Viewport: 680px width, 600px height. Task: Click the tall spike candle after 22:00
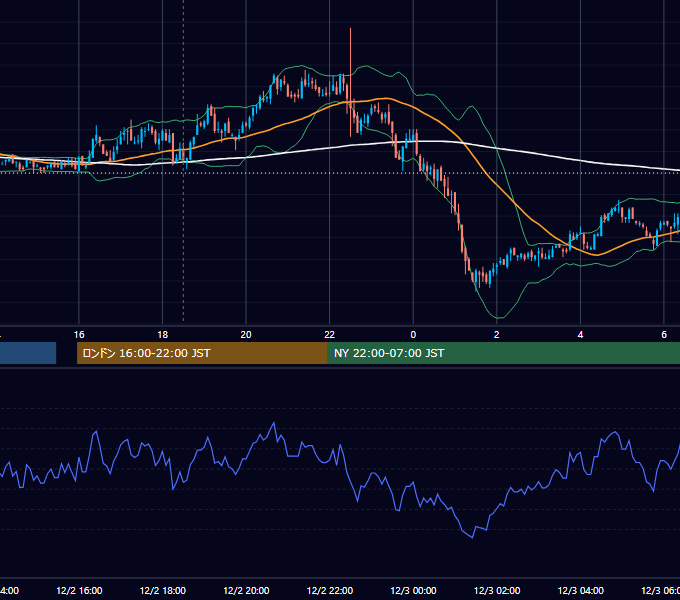350,82
